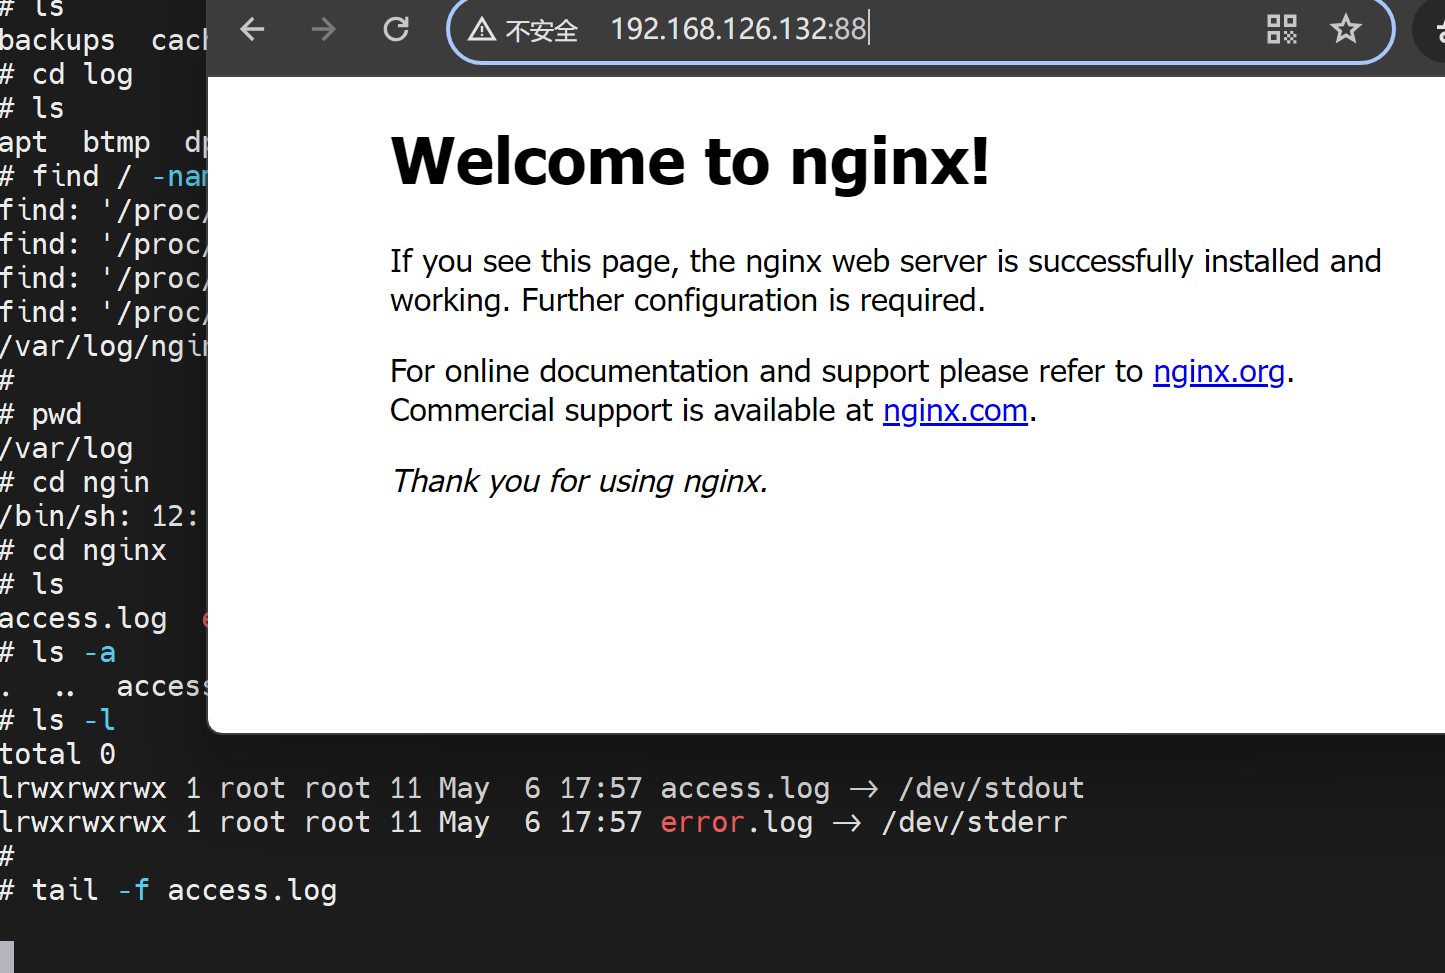Focus the 192.168.126.132:88 address field
Image resolution: width=1445 pixels, height=973 pixels.
[x=900, y=30]
